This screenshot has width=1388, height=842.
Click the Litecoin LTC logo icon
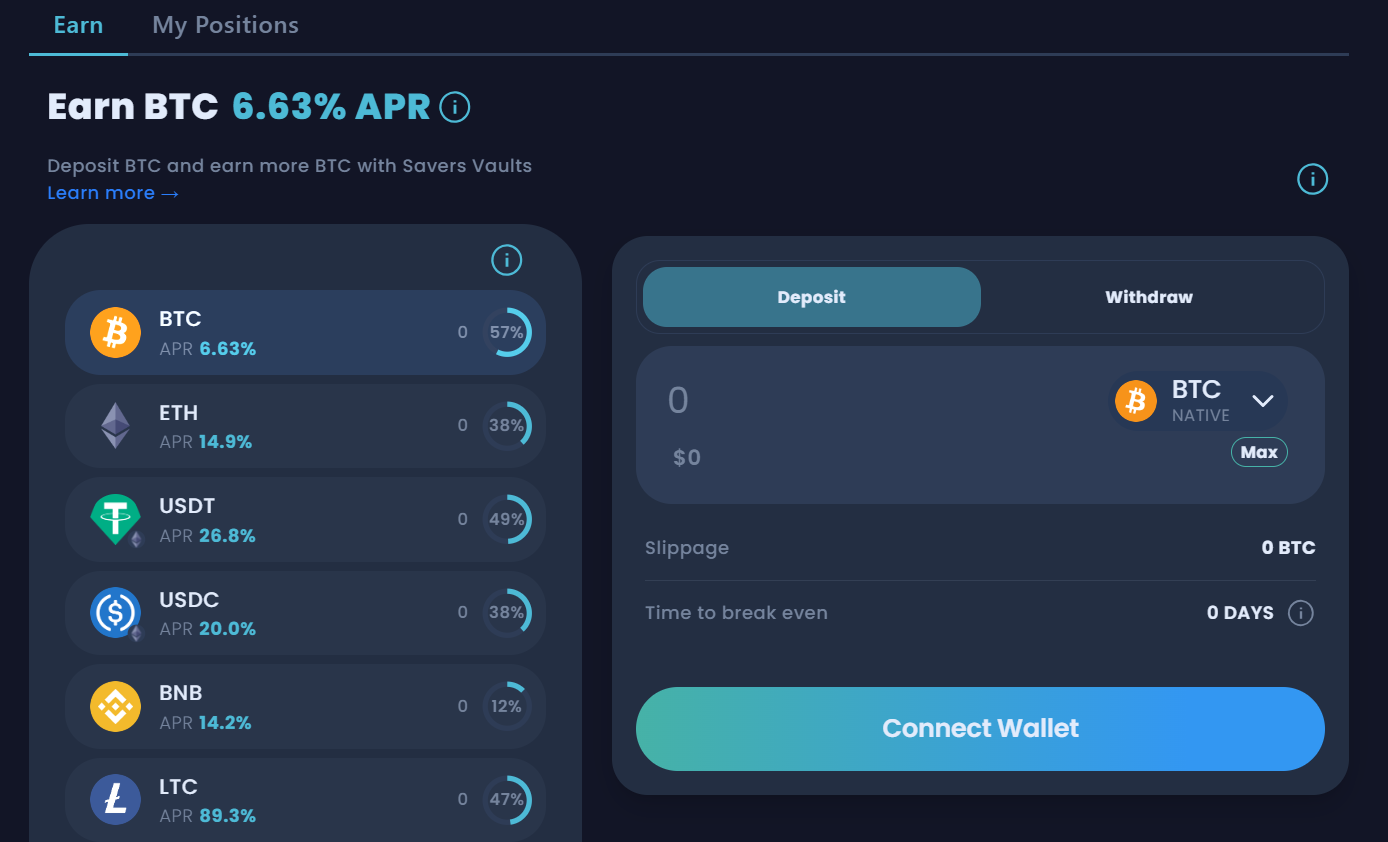pos(116,799)
